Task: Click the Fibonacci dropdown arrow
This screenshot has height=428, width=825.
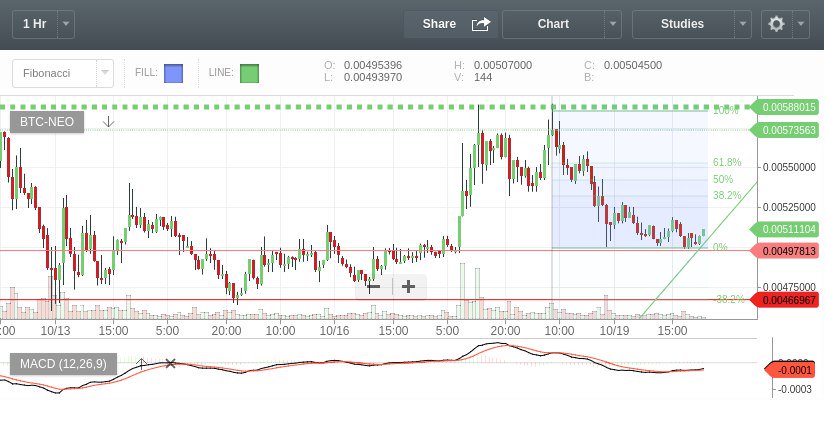Action: click(105, 73)
